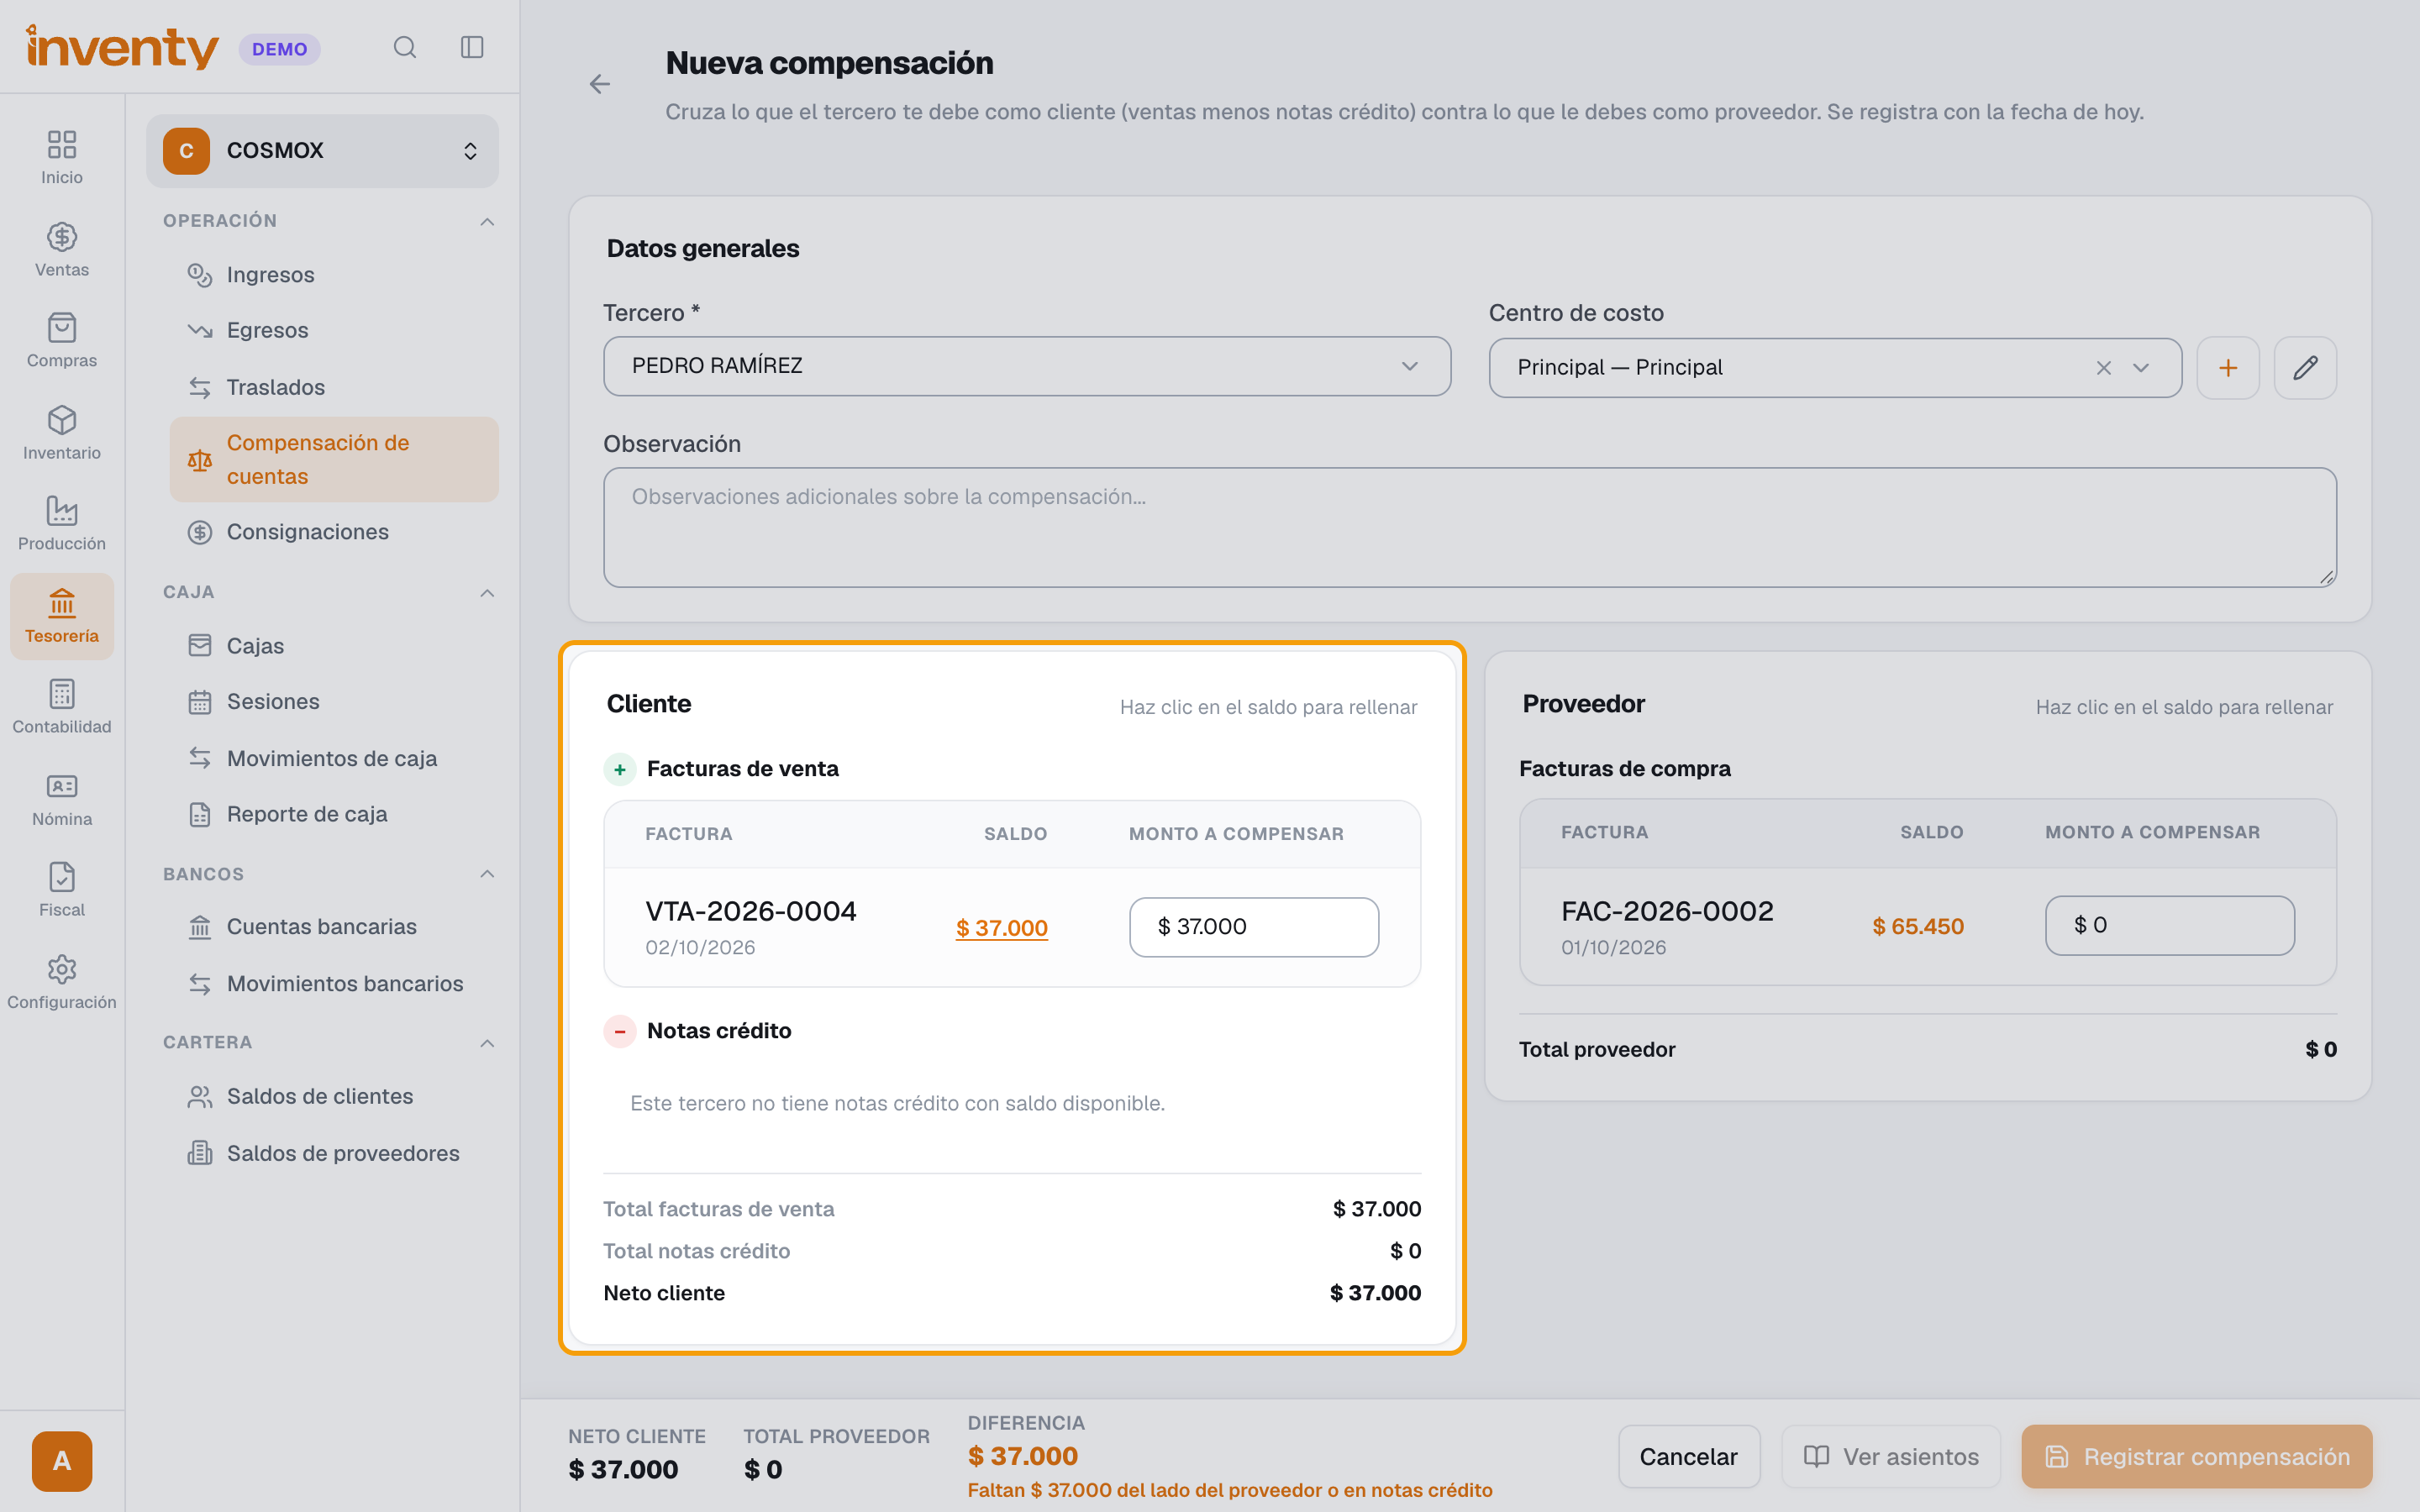The image size is (2420, 1512).
Task: Expand the Centro de costo dropdown arrow
Action: coord(2141,368)
